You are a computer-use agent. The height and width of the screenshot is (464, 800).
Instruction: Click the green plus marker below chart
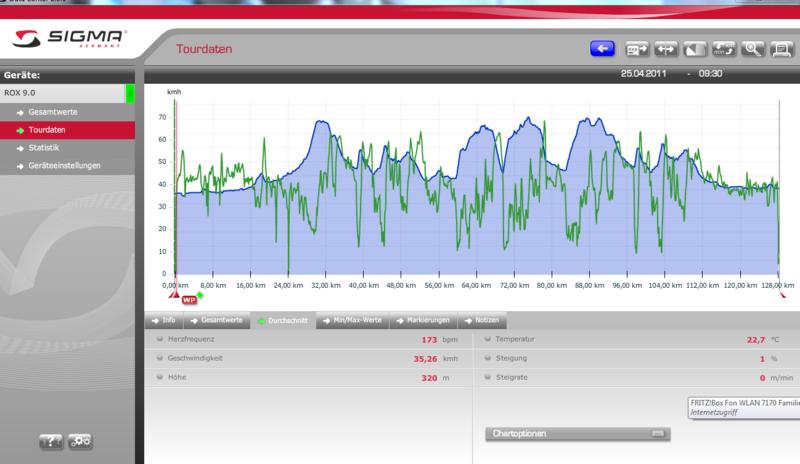point(200,294)
